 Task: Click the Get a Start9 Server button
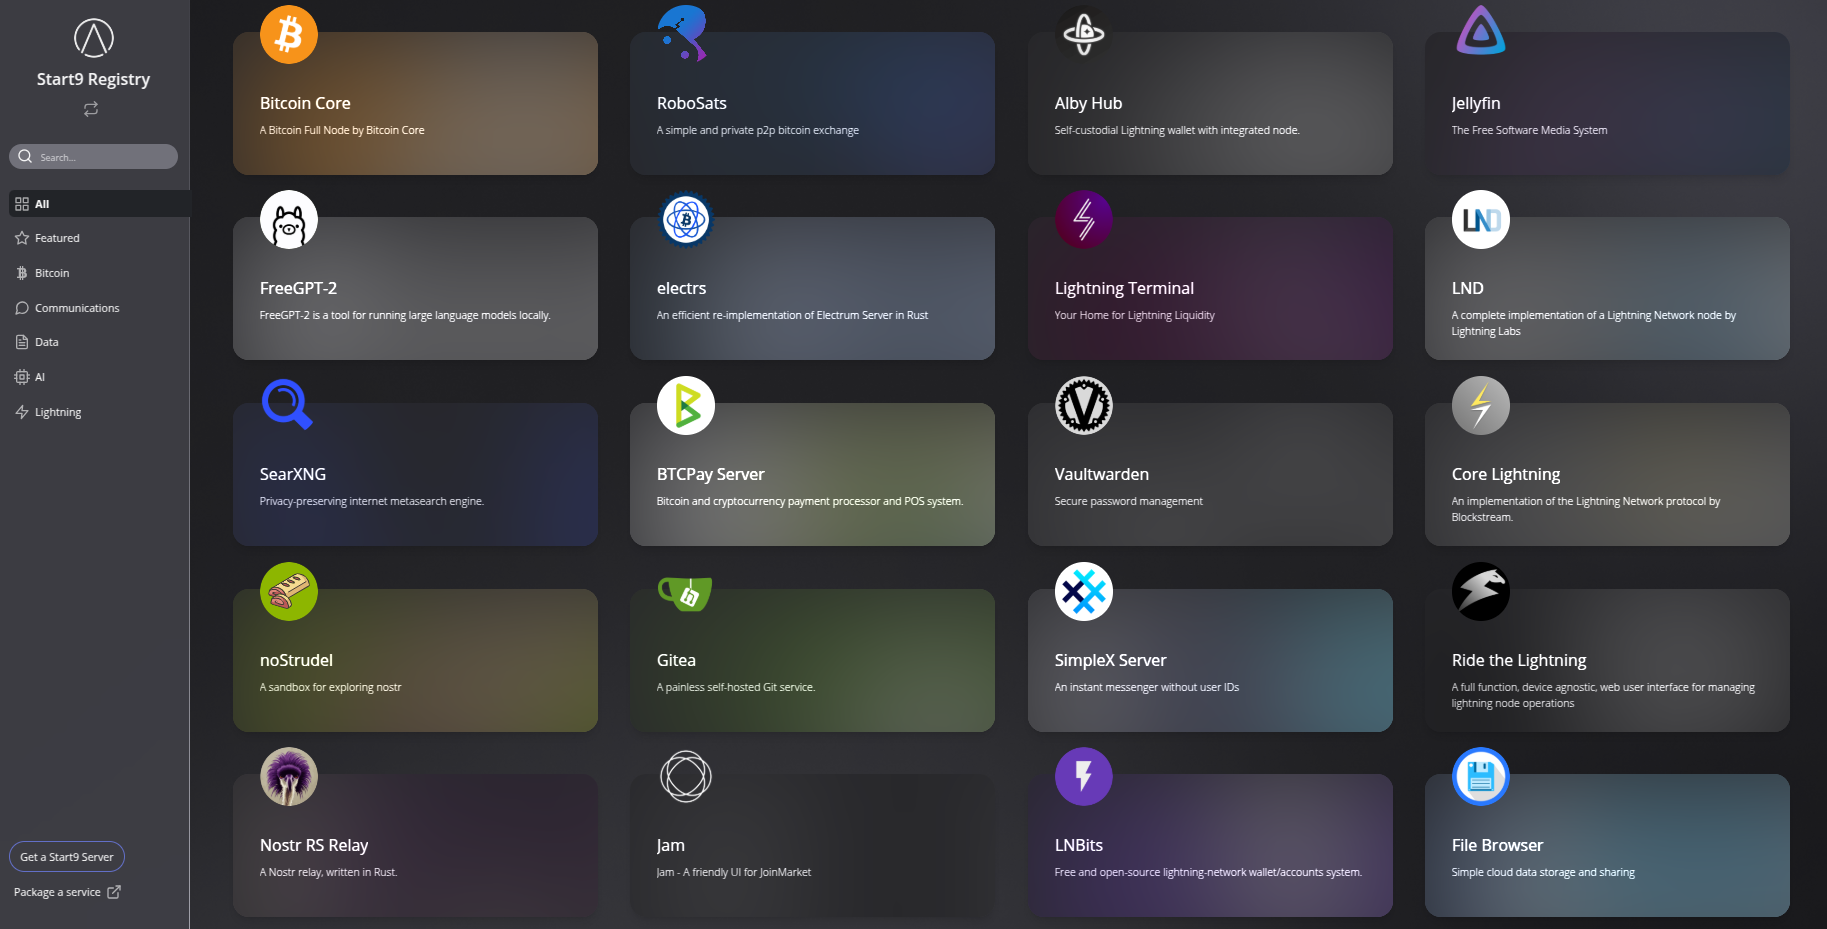66,856
